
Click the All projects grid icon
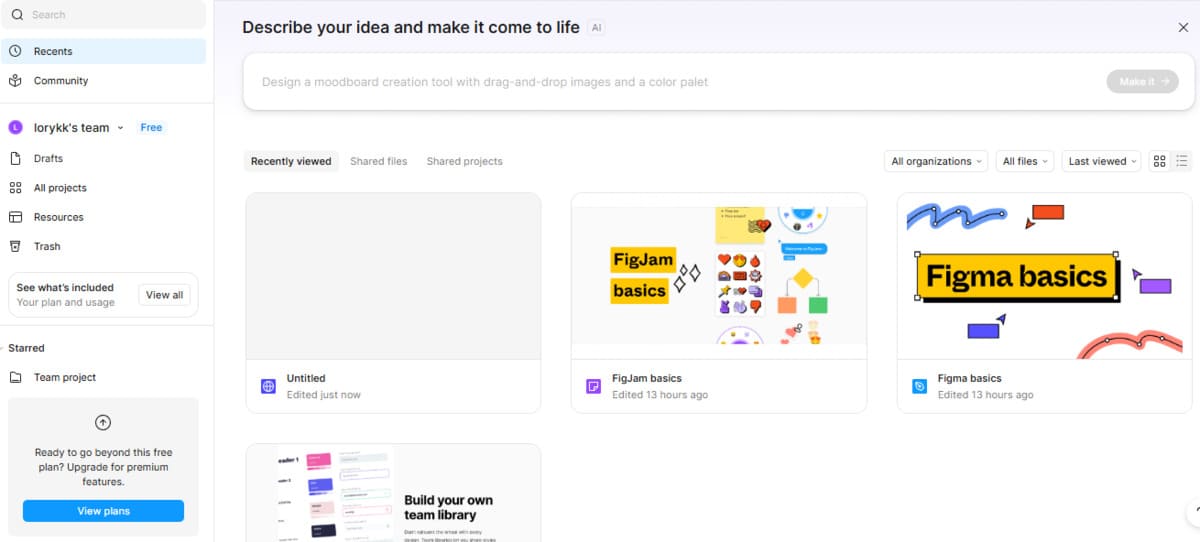(15, 188)
